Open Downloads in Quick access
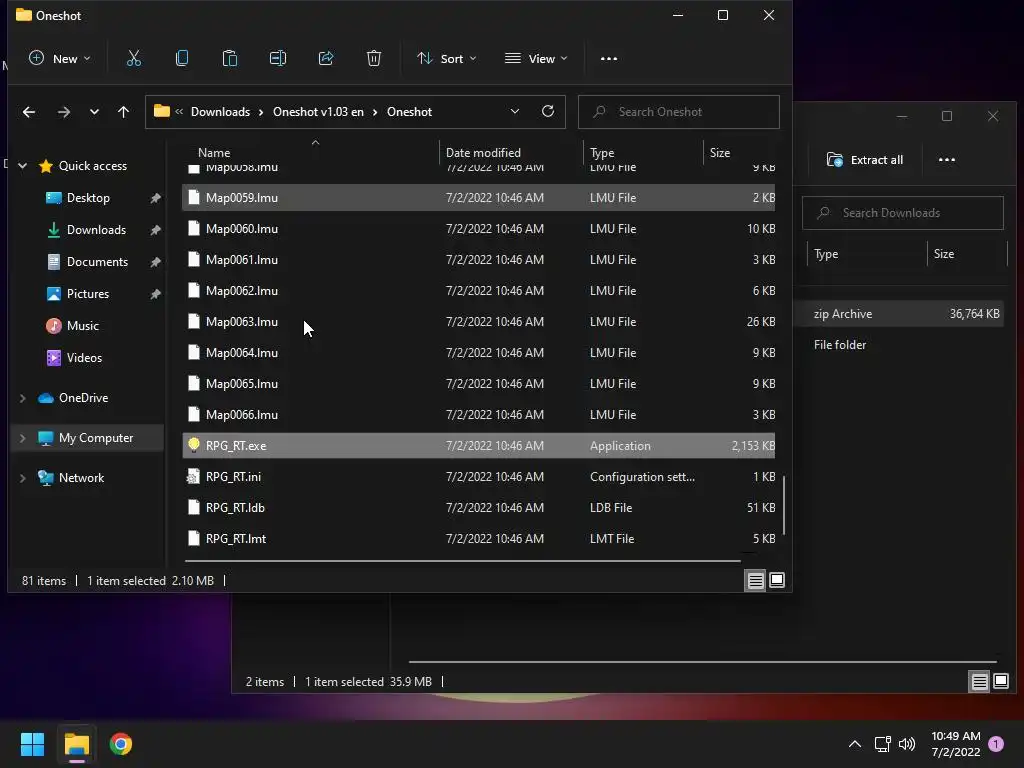 [96, 230]
